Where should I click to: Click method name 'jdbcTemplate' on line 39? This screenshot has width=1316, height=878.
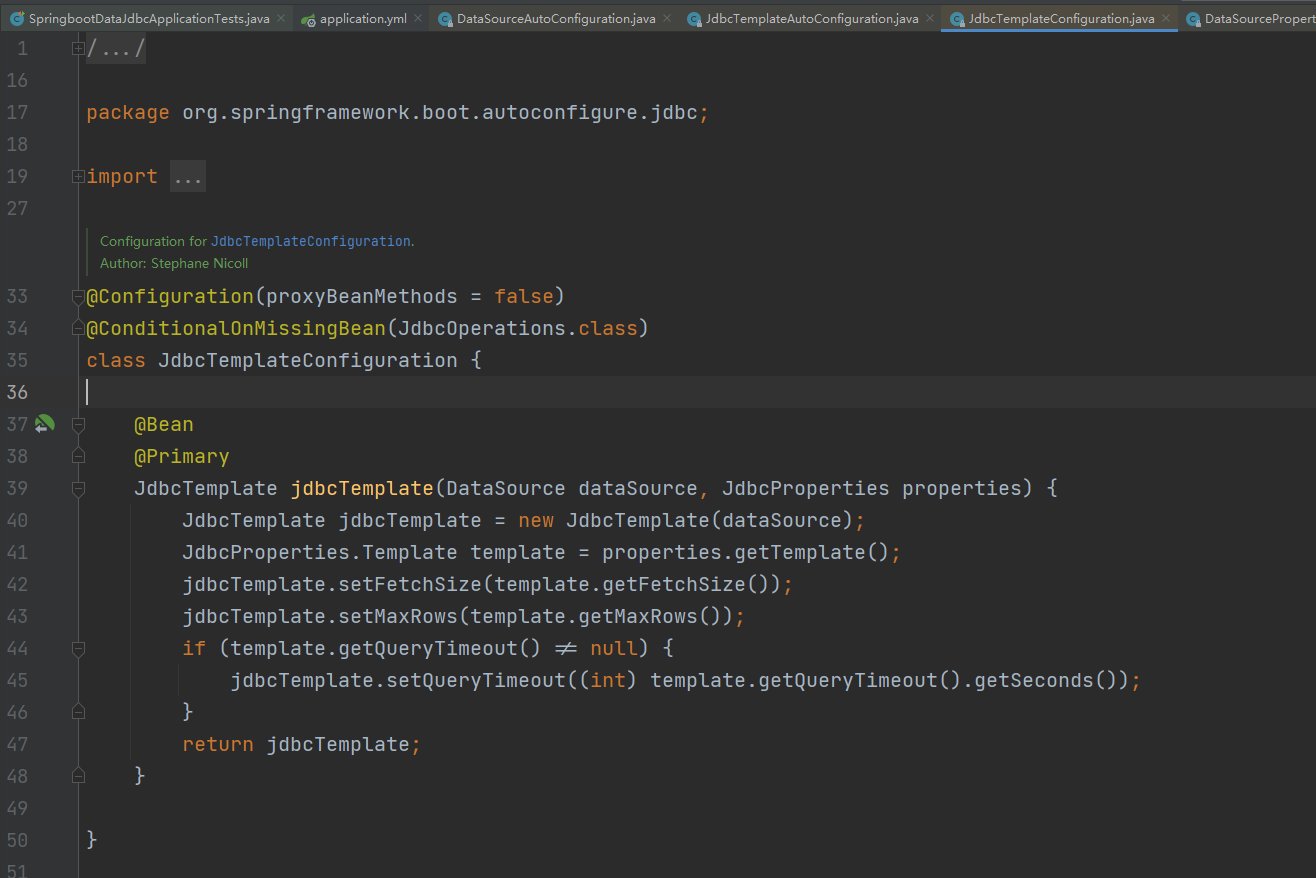362,488
